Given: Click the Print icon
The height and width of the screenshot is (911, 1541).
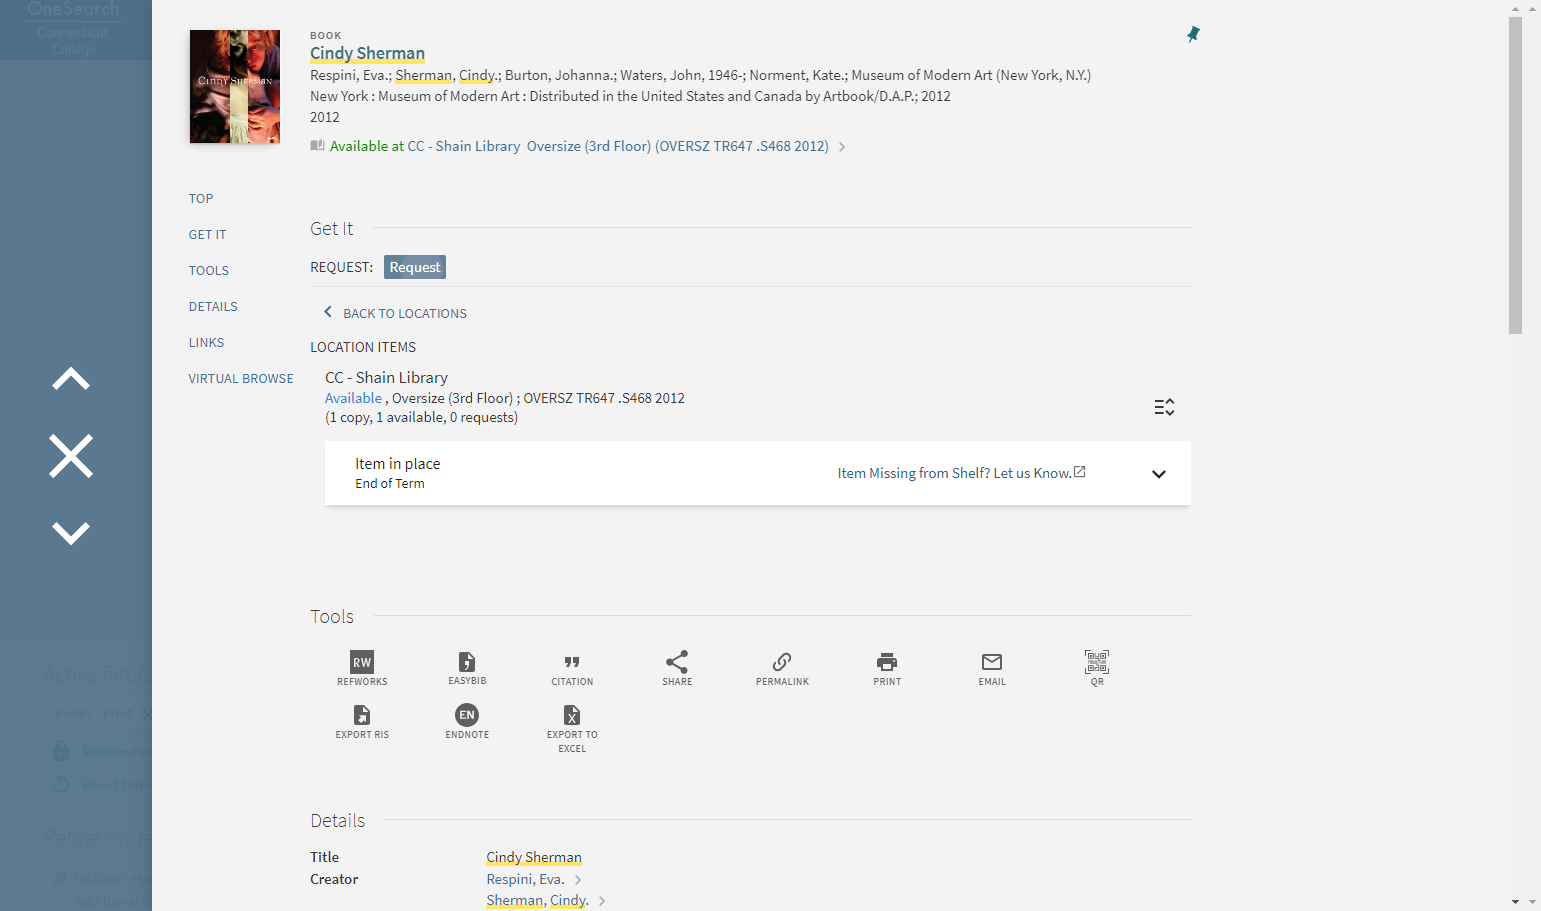Looking at the screenshot, I should point(887,668).
